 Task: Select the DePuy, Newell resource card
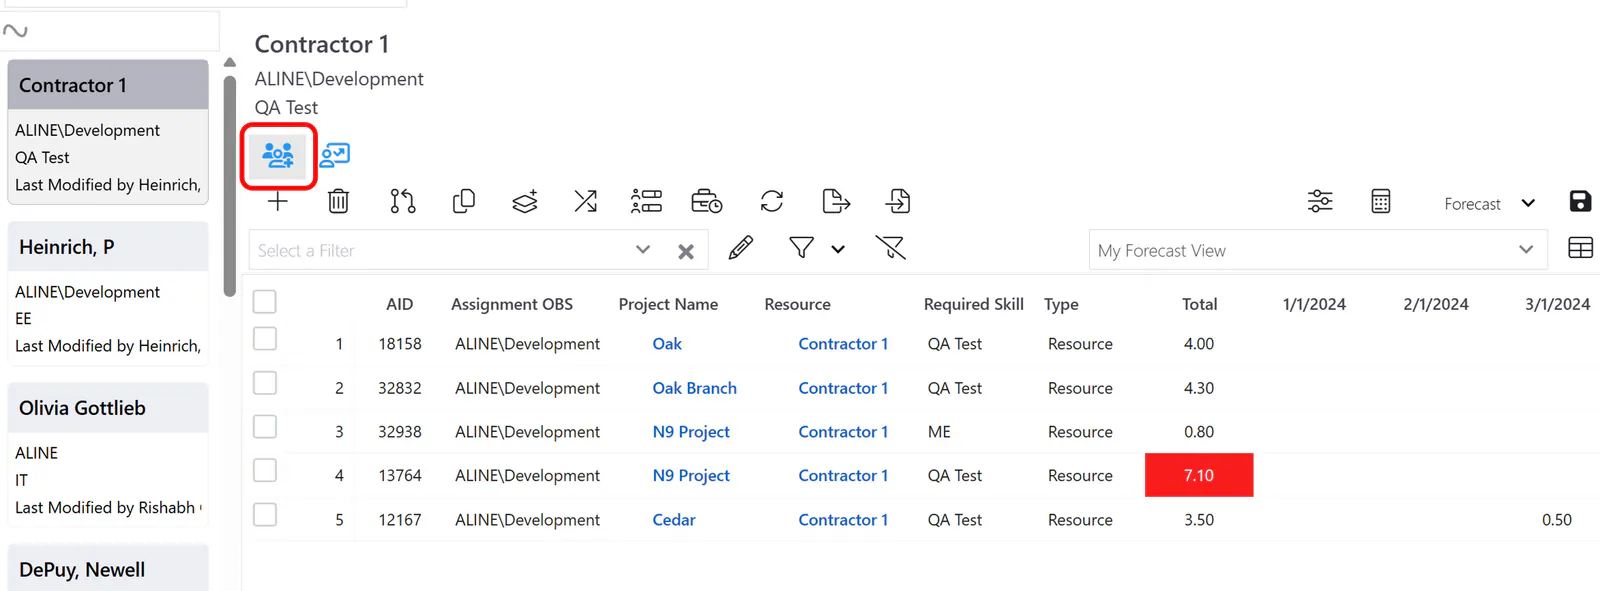[108, 568]
